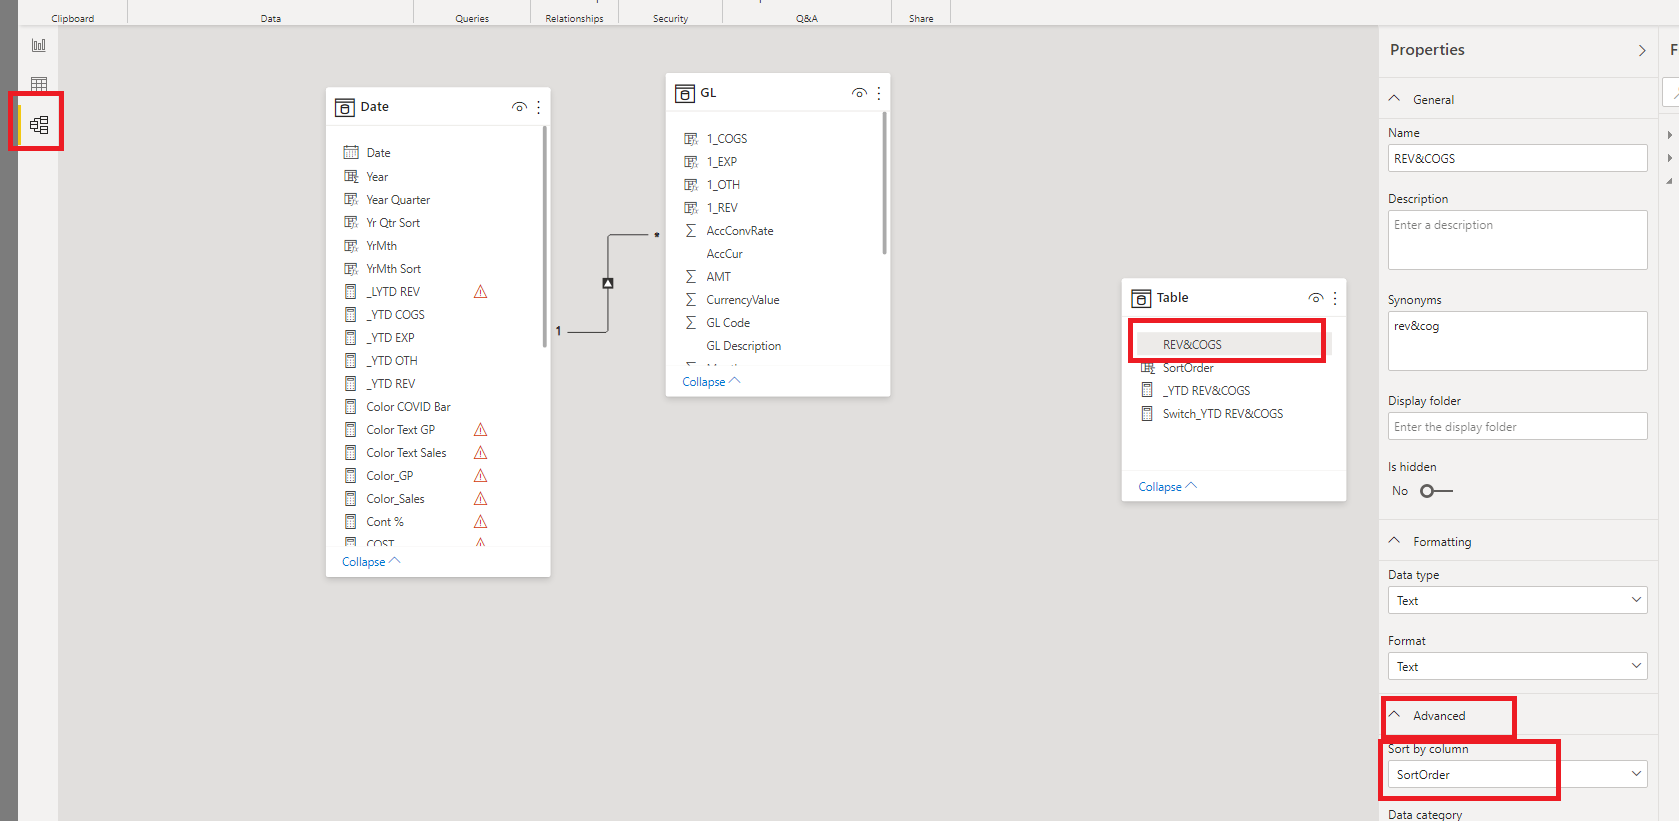This screenshot has width=1679, height=821.
Task: Click warning icon beside Color_Sales
Action: (480, 499)
